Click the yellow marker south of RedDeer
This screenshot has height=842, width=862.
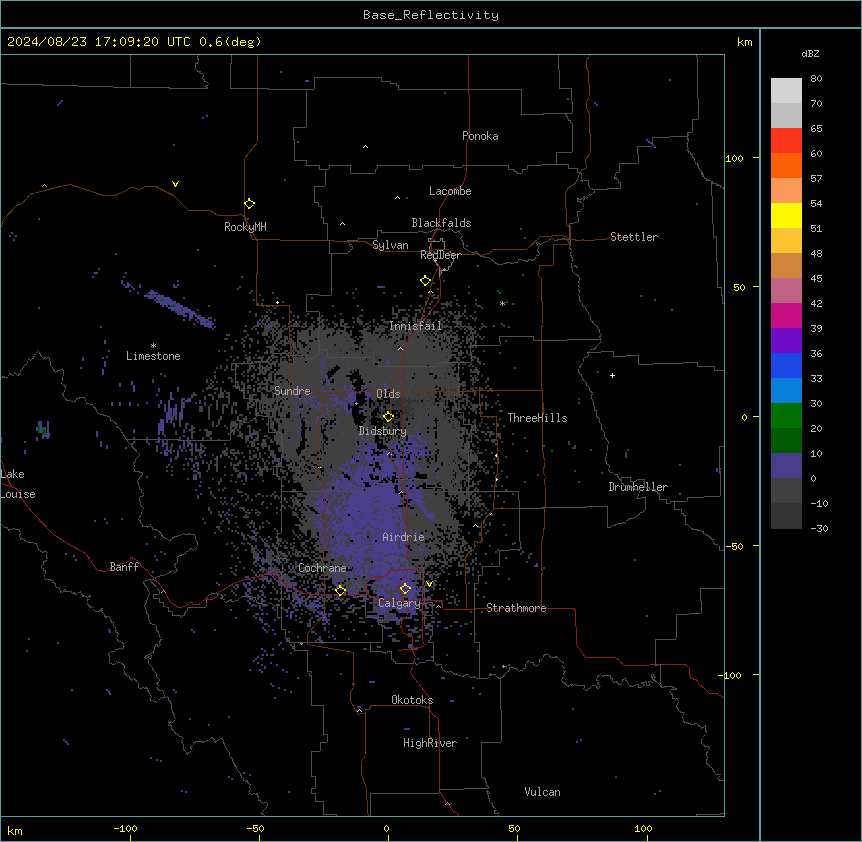point(425,280)
